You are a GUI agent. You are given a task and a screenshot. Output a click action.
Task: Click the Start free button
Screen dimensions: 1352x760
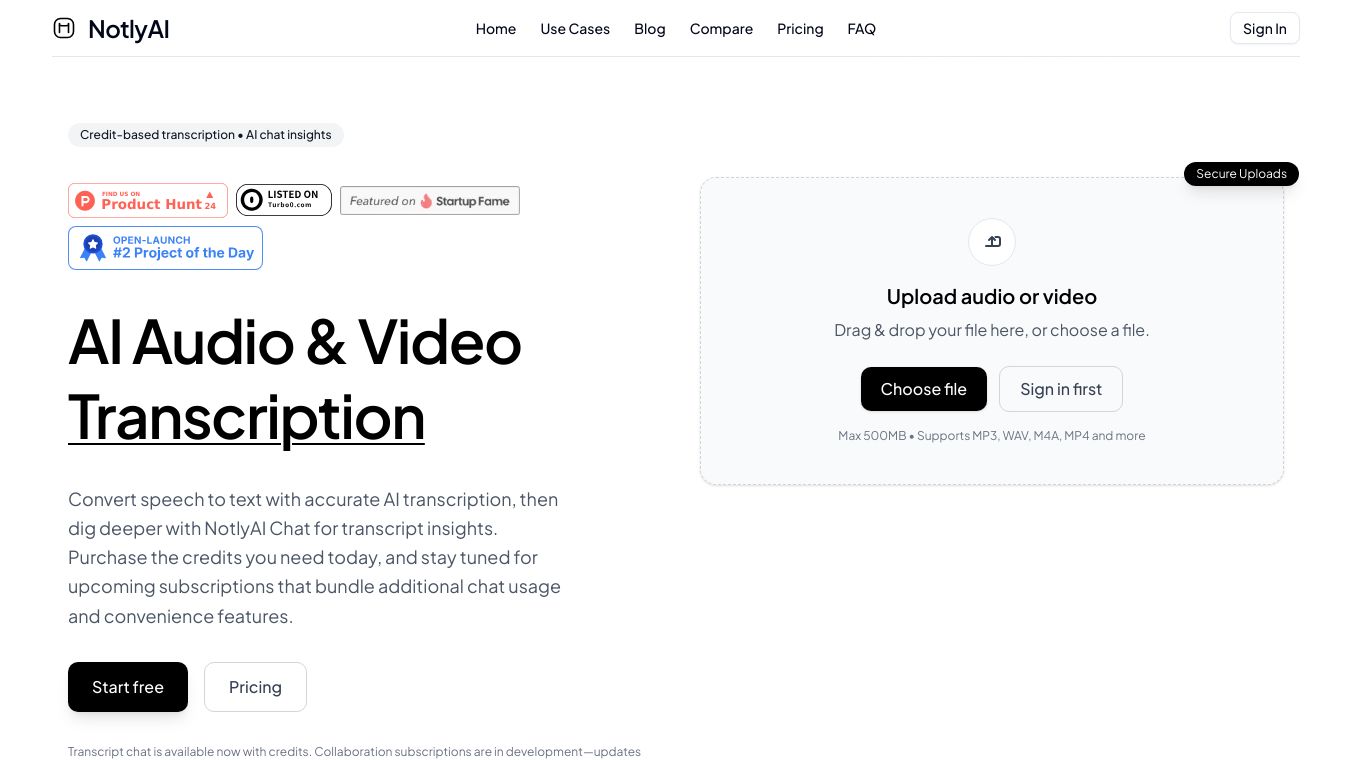click(128, 687)
